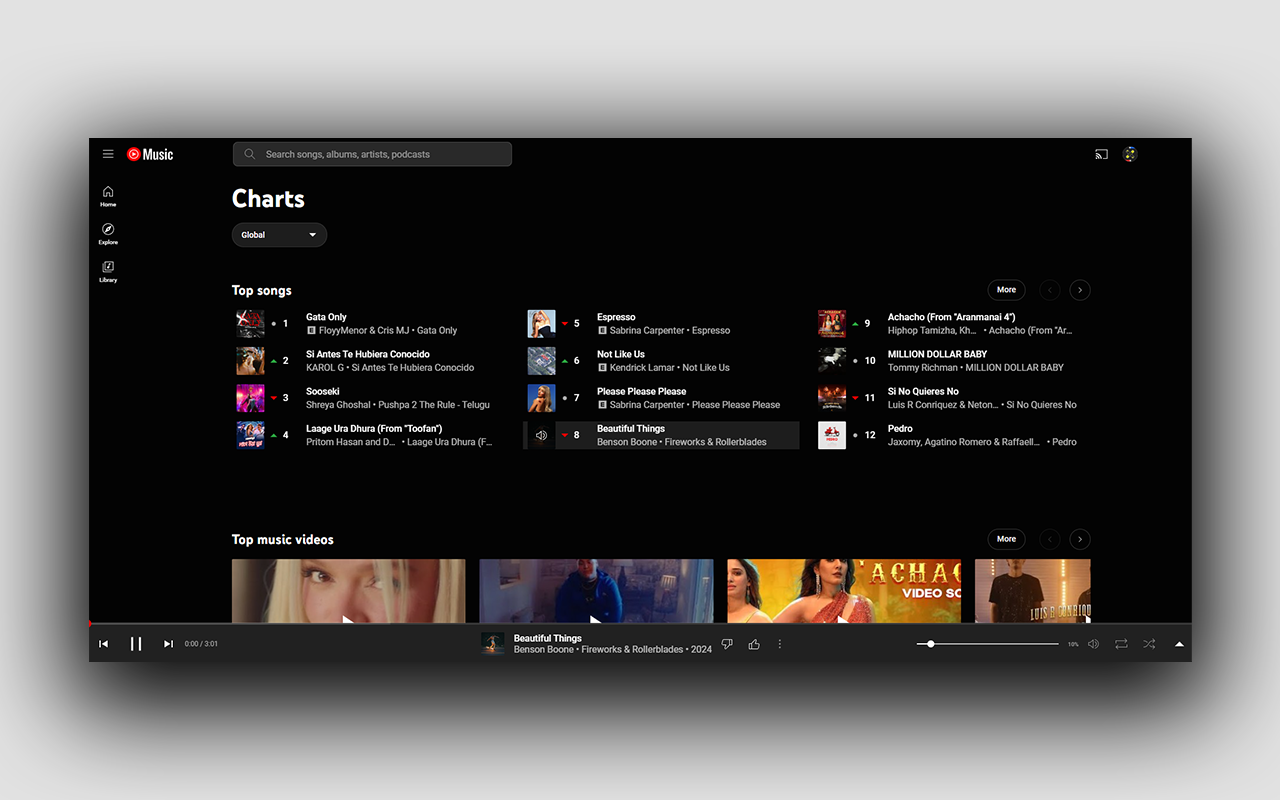Image resolution: width=1280 pixels, height=800 pixels.
Task: Open the Sabrina Carpenter link on the Espresso row
Action: pyautogui.click(x=647, y=330)
